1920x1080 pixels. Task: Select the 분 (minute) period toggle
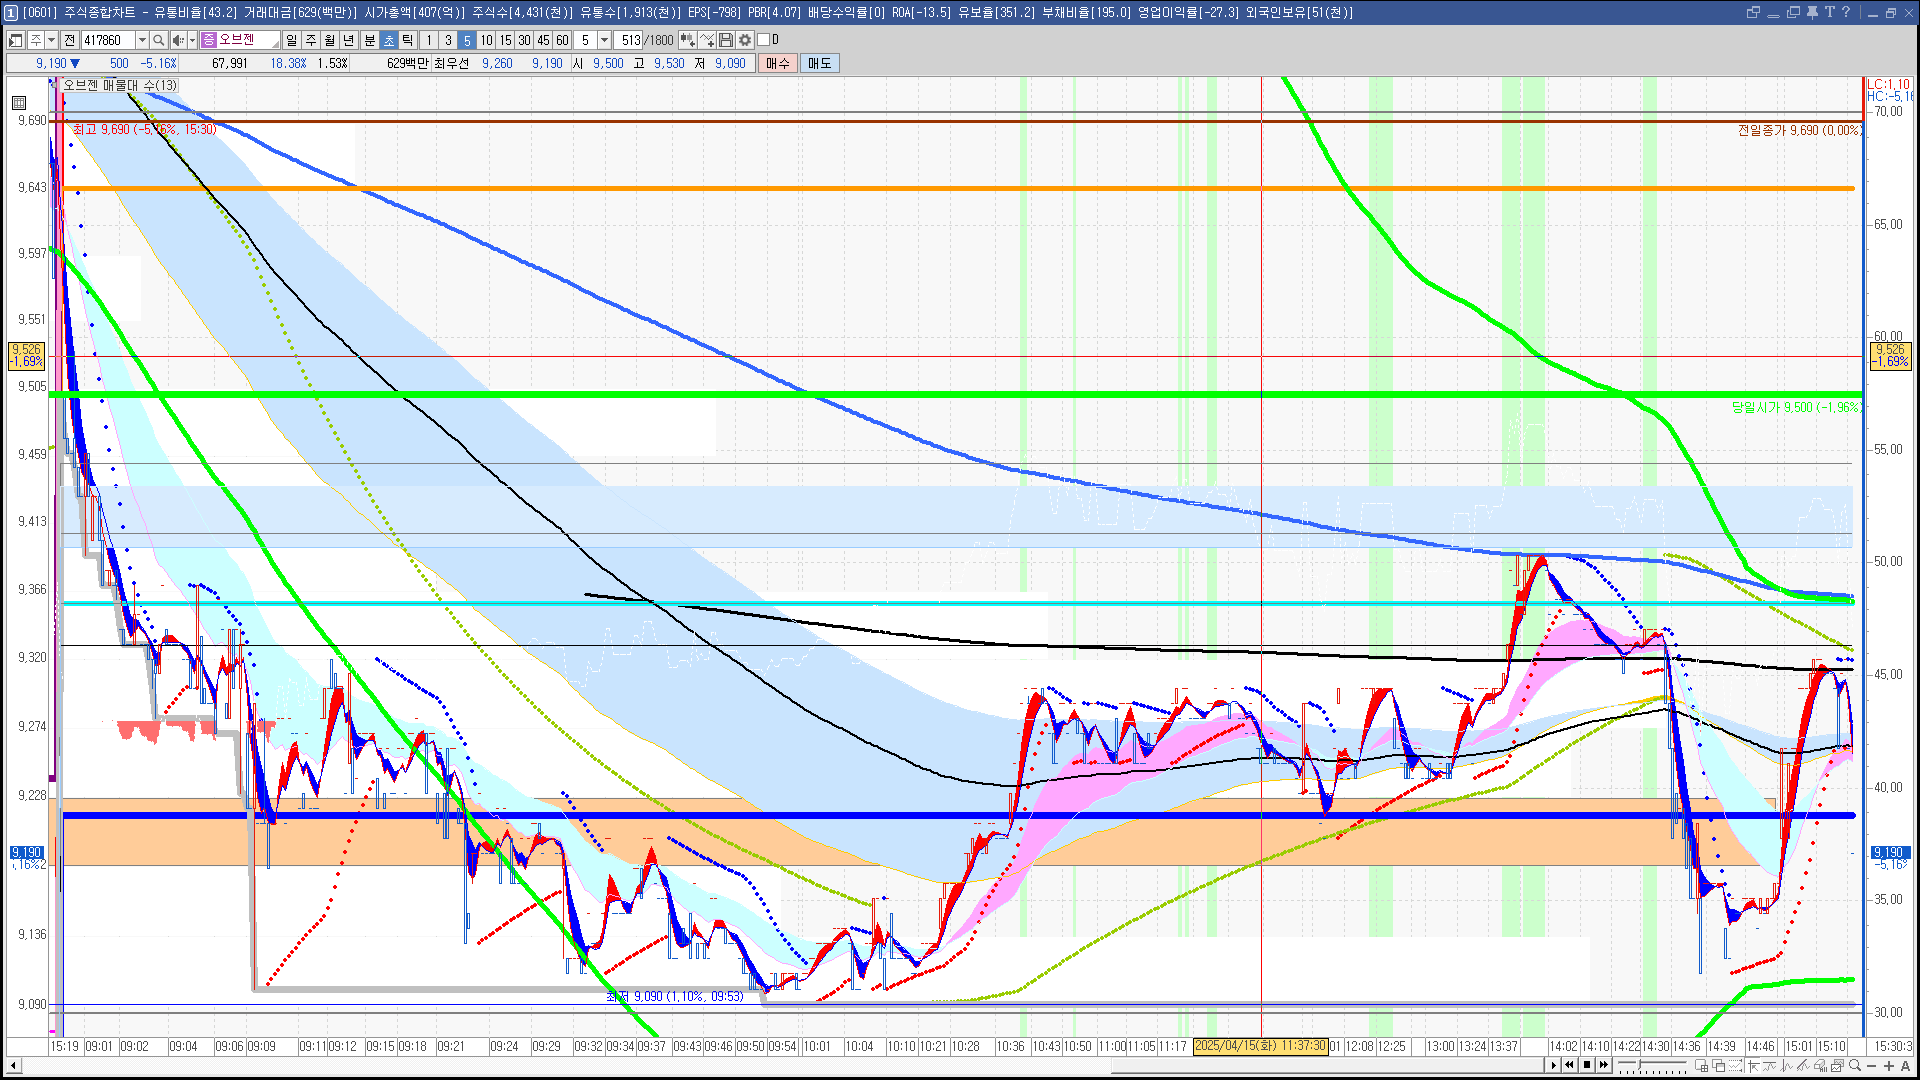[369, 40]
